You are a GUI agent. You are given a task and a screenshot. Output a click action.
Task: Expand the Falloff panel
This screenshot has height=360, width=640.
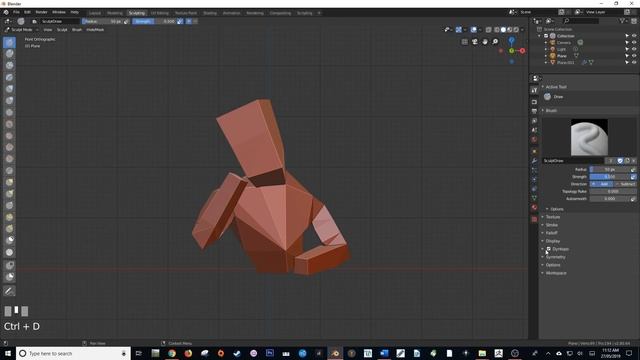point(551,233)
